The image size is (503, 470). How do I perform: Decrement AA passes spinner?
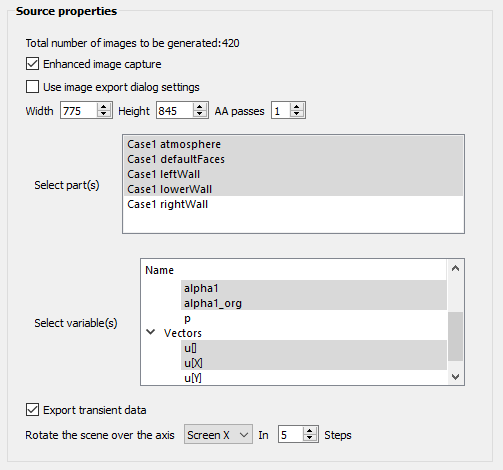pos(296,114)
